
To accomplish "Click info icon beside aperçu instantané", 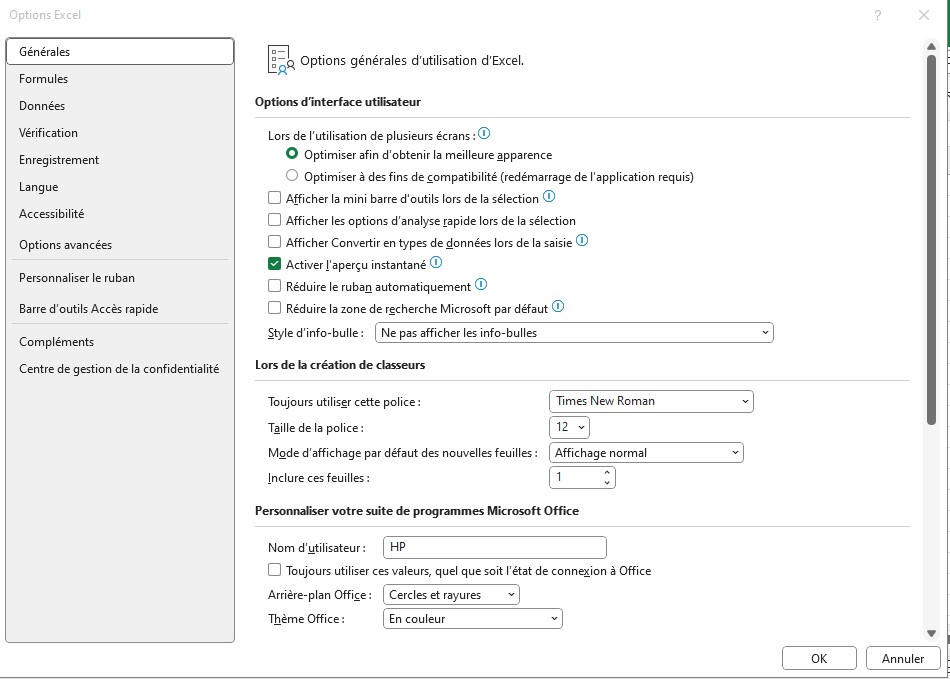I will point(436,263).
